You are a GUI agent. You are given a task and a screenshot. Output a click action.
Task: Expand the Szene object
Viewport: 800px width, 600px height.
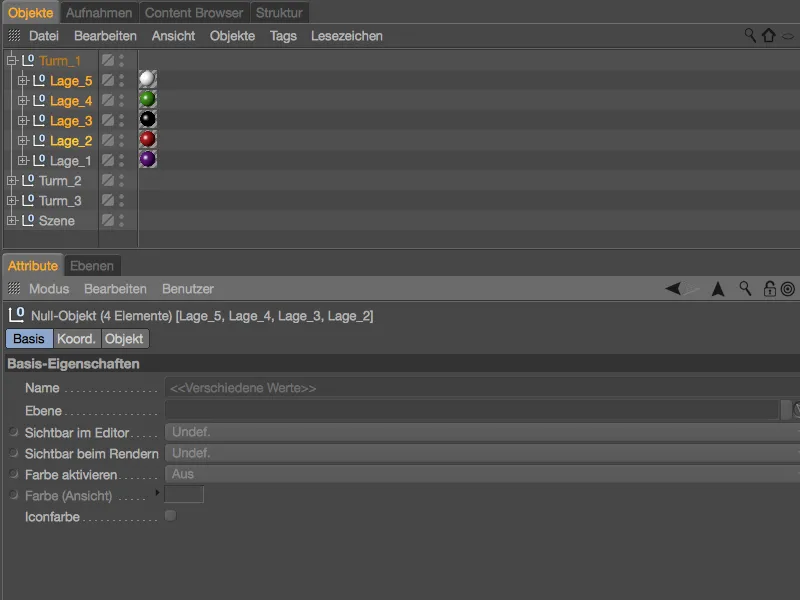coord(12,220)
